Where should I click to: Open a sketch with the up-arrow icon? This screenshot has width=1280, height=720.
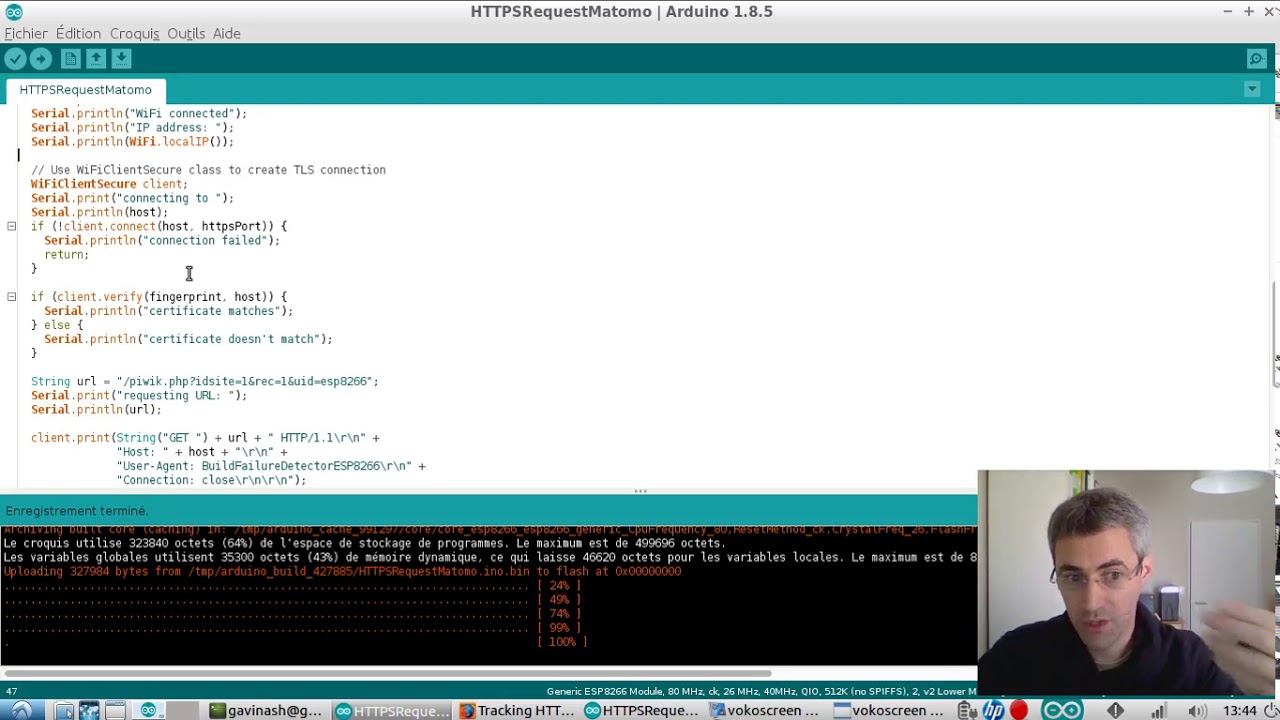[x=96, y=59]
